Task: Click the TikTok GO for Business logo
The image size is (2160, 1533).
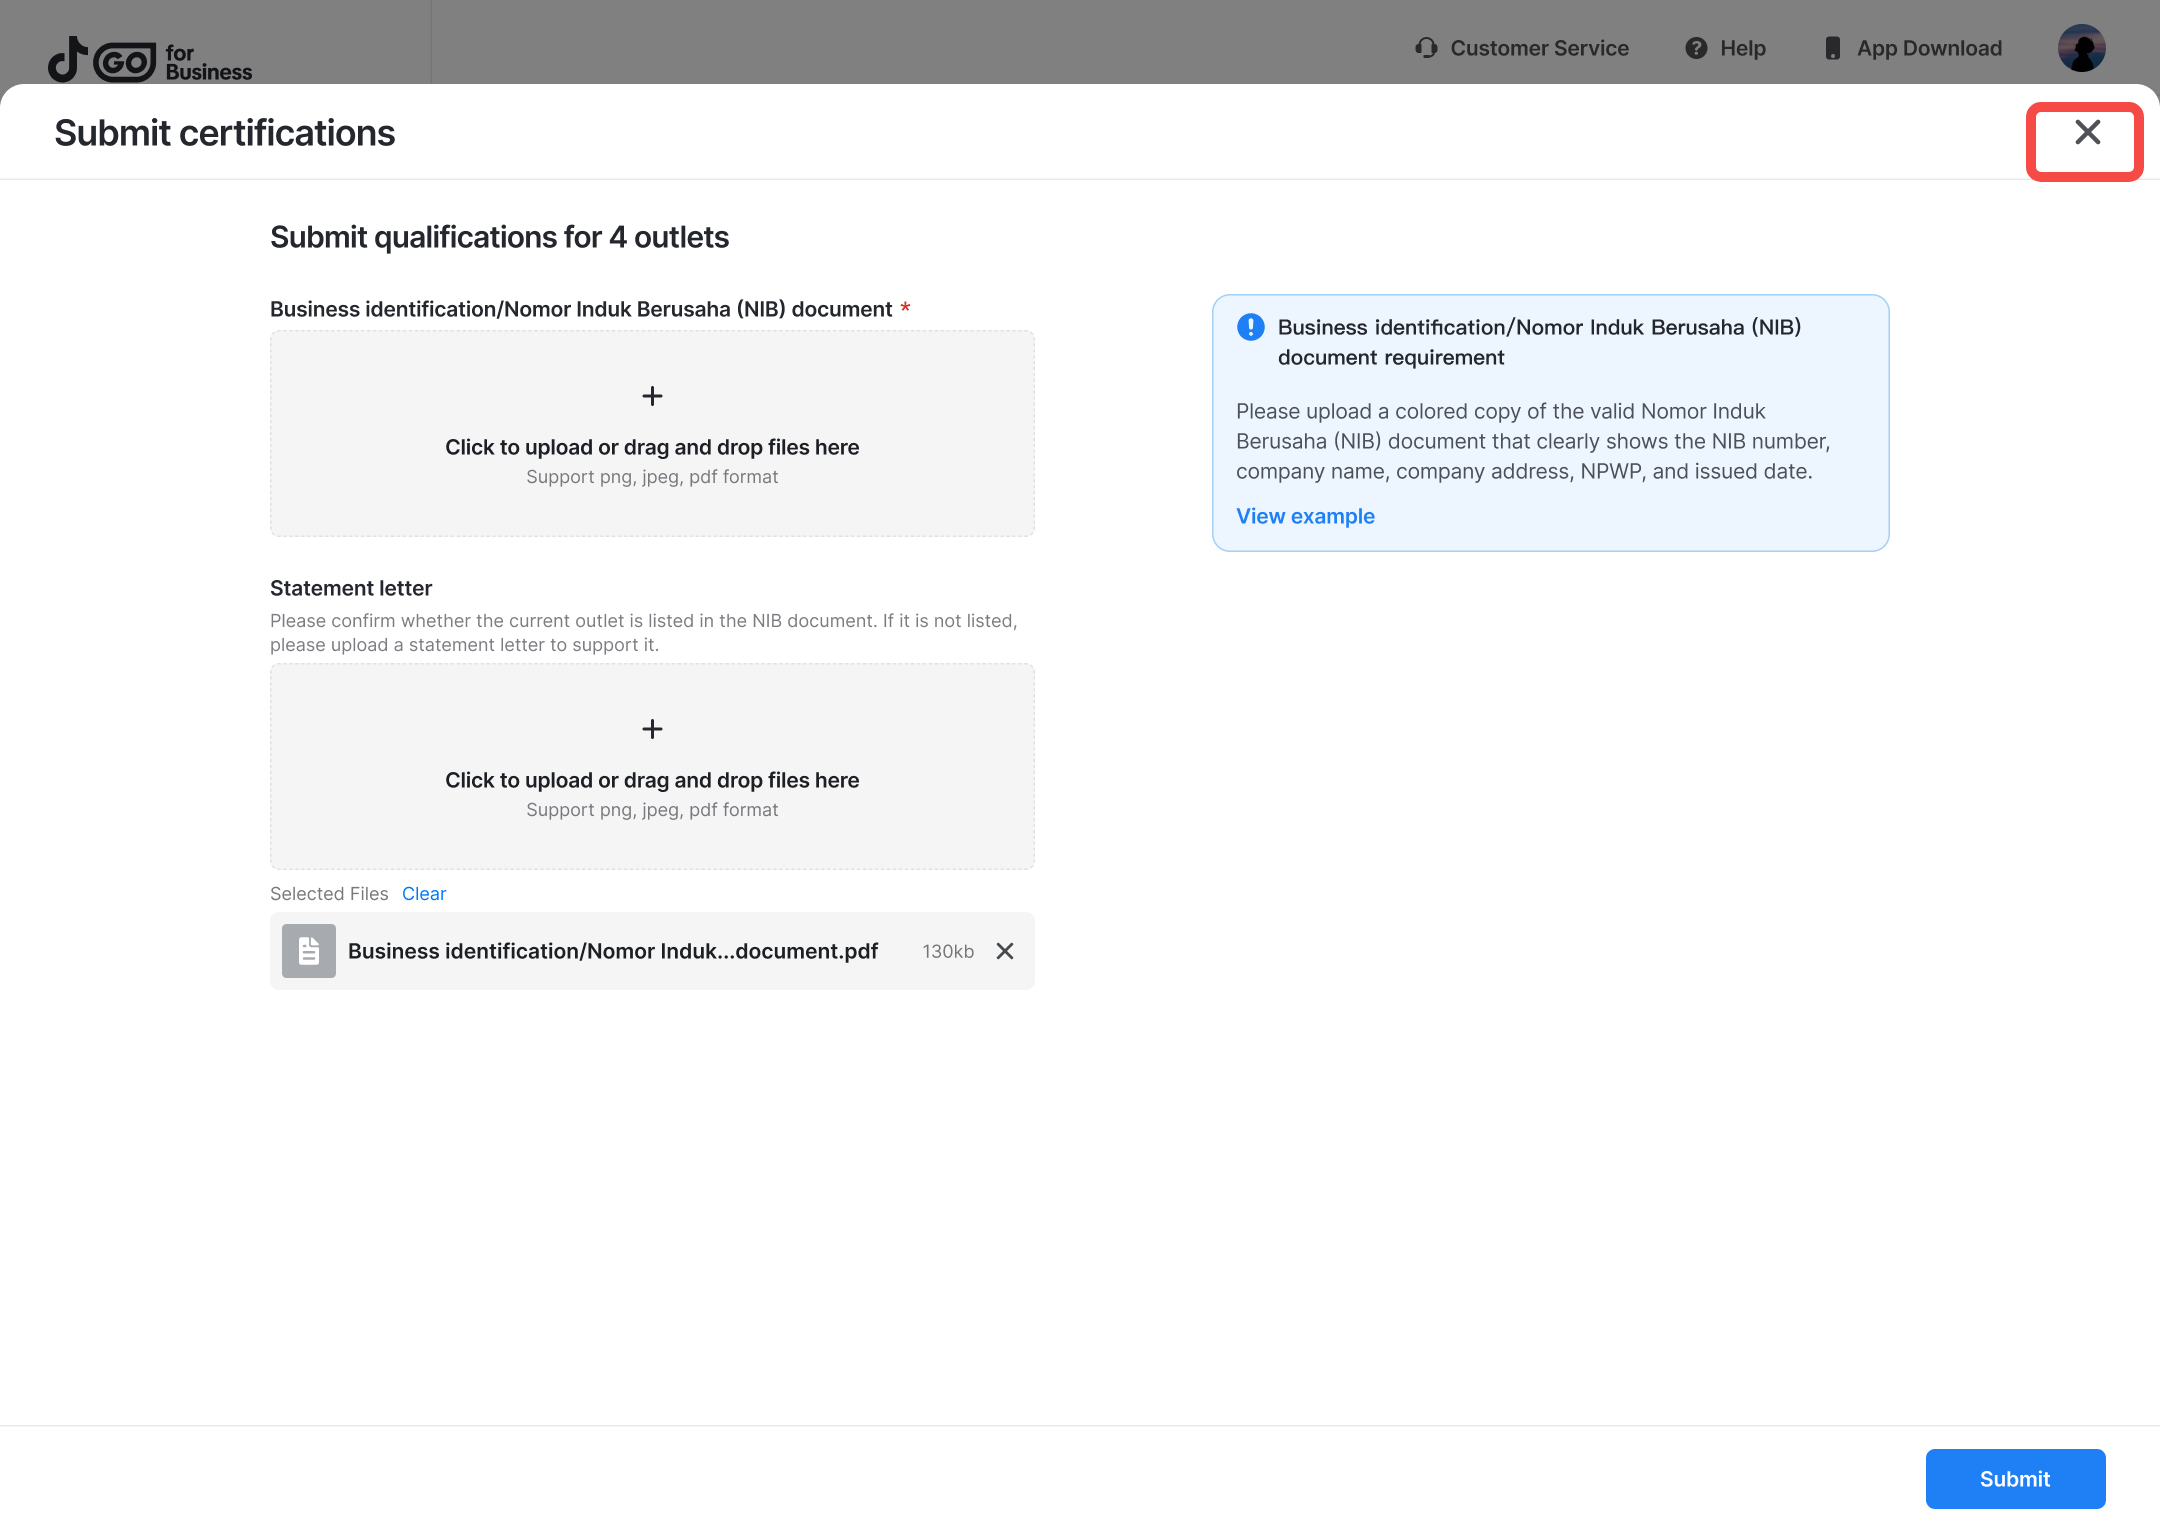Action: coord(150,61)
